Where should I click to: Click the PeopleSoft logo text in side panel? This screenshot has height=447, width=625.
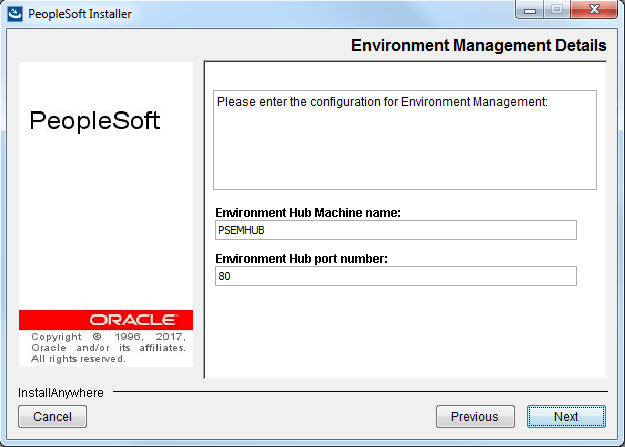click(x=95, y=121)
